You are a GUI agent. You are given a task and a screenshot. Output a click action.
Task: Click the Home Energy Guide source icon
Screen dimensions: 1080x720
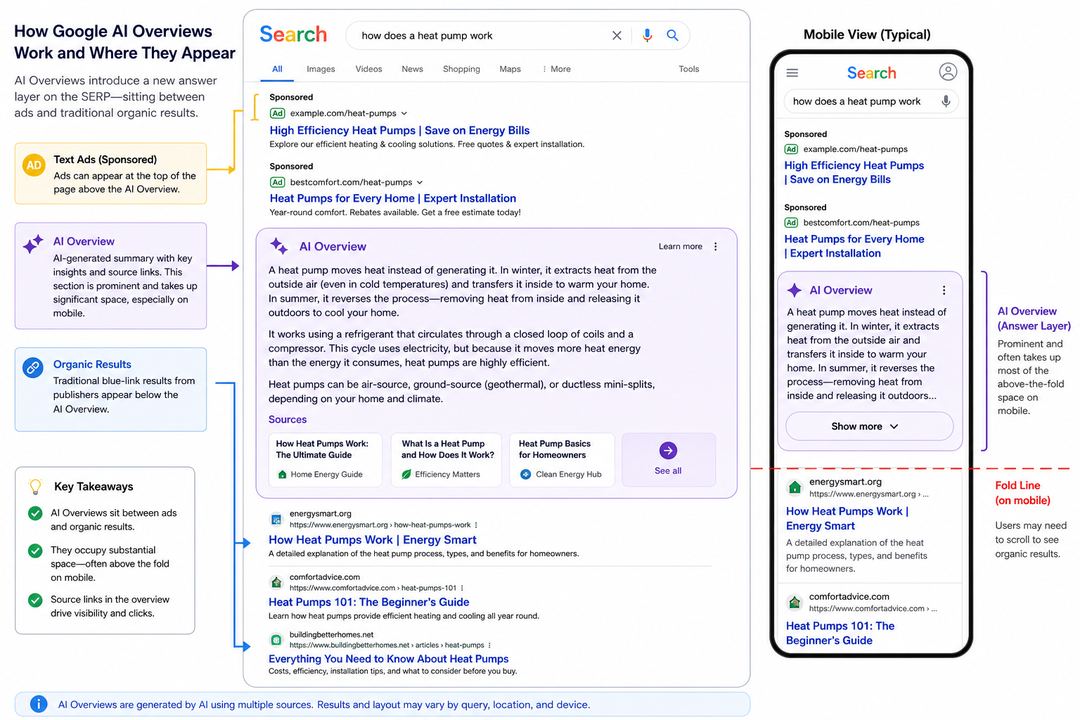pos(282,474)
